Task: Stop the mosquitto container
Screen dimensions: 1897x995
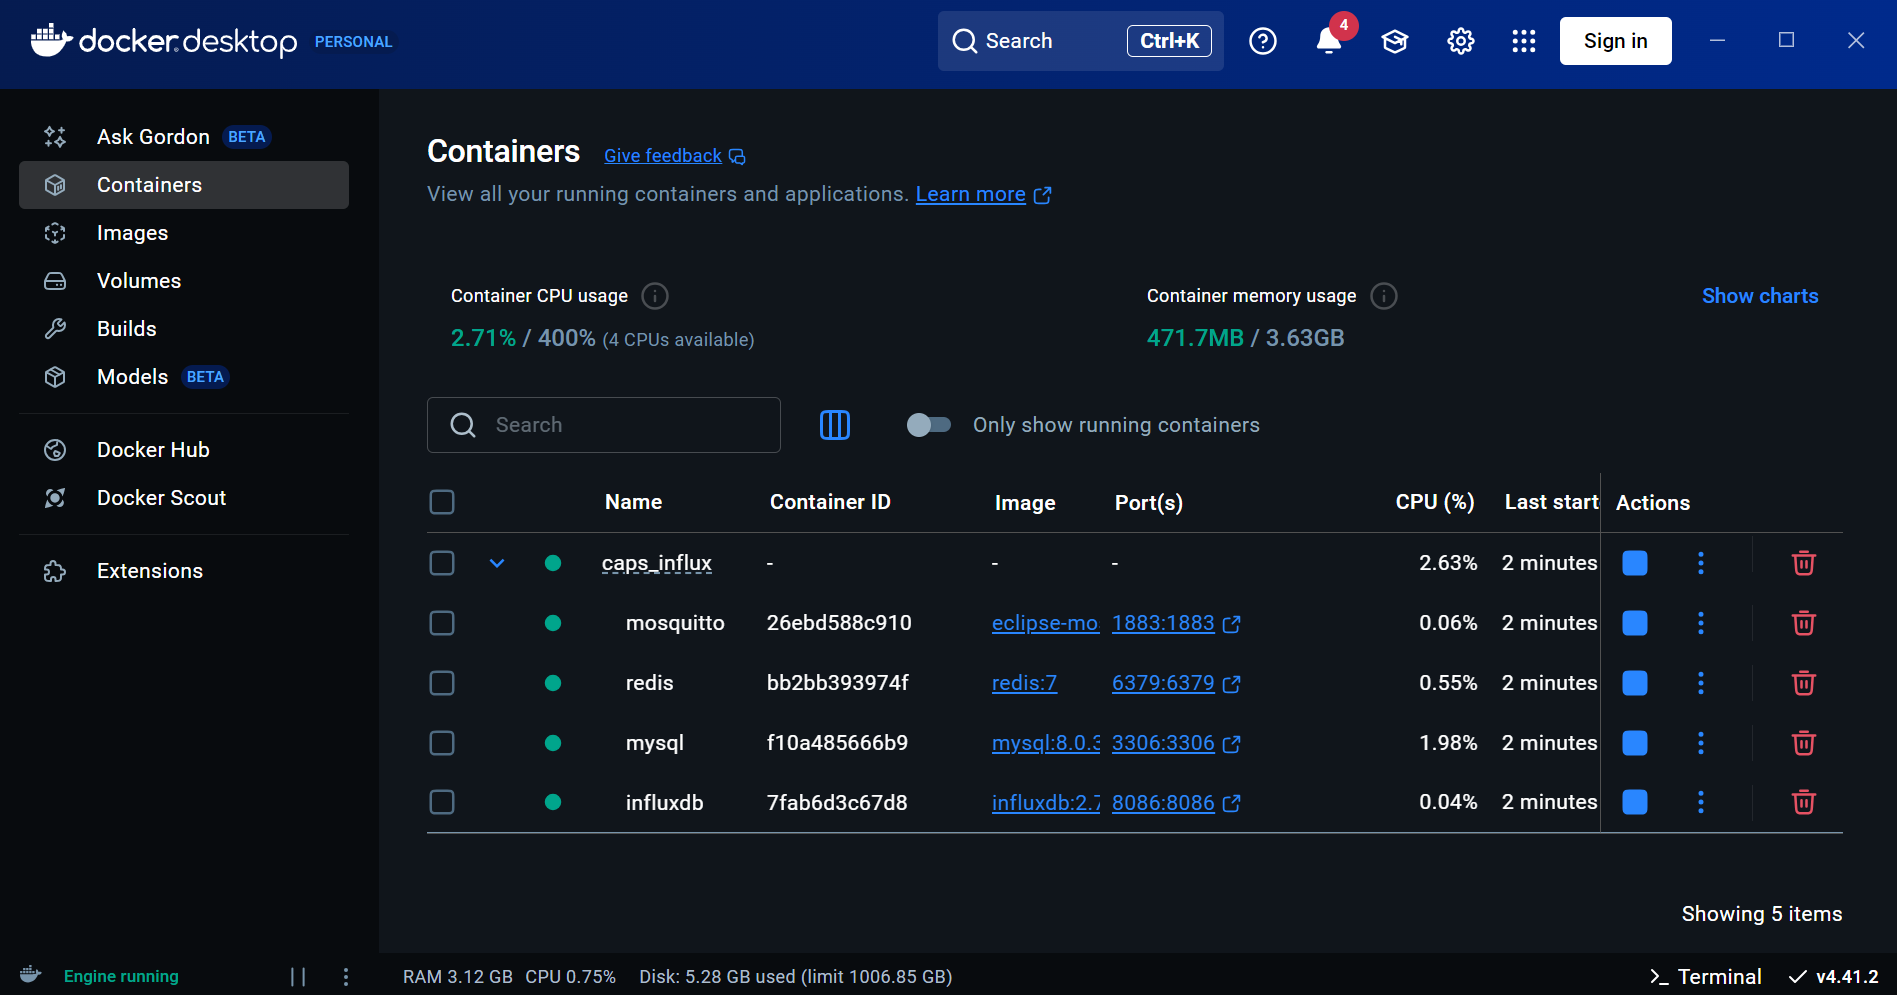Action: click(1635, 623)
